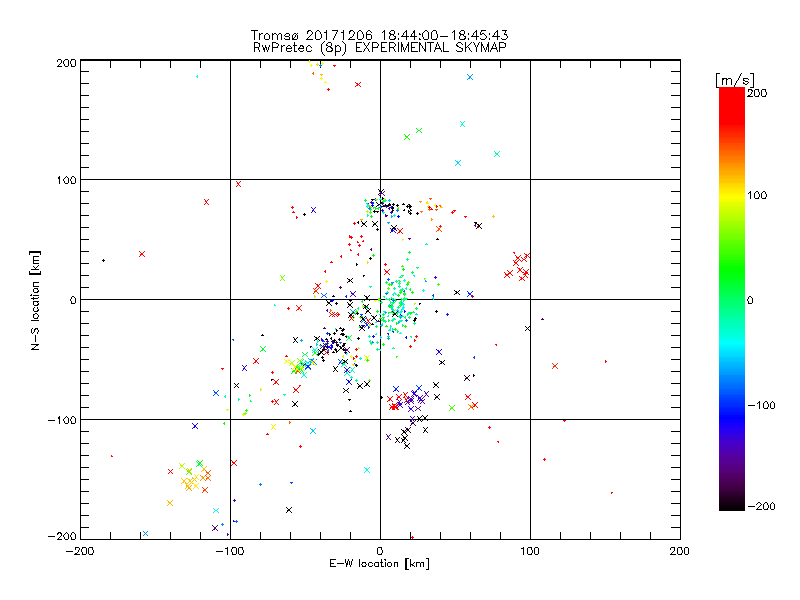Click the colorbar tick label '-200'
This screenshot has height=600, width=800.
pos(761,506)
